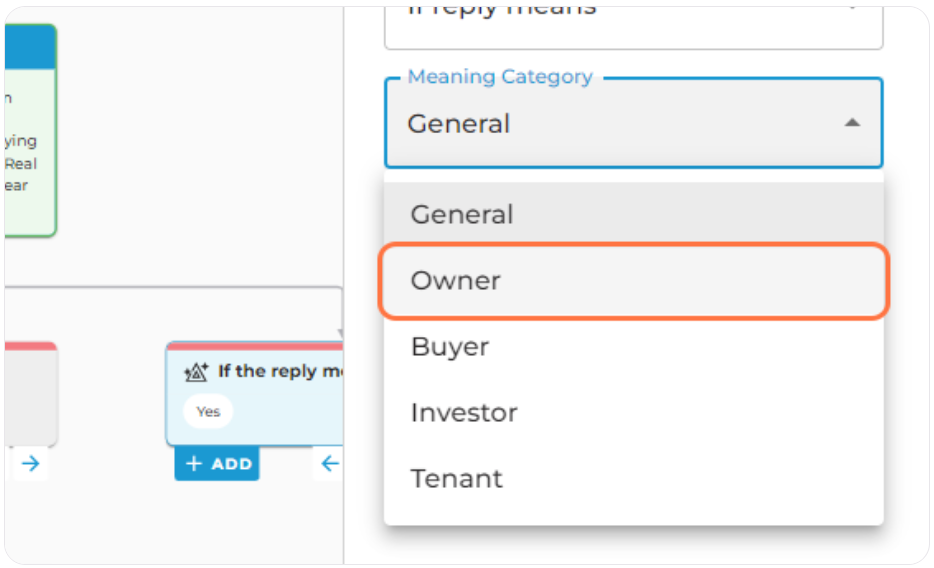Image resolution: width=934 pixels, height=568 pixels.
Task: Click the gray connector arrowhead above node
Action: pos(339,333)
